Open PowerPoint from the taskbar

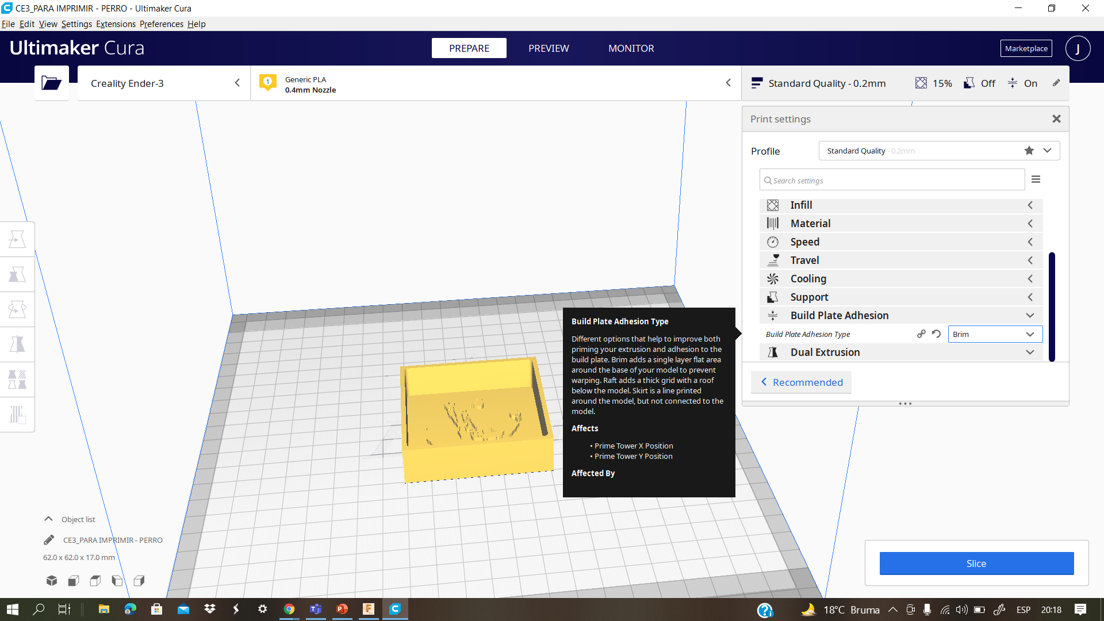pyautogui.click(x=342, y=609)
